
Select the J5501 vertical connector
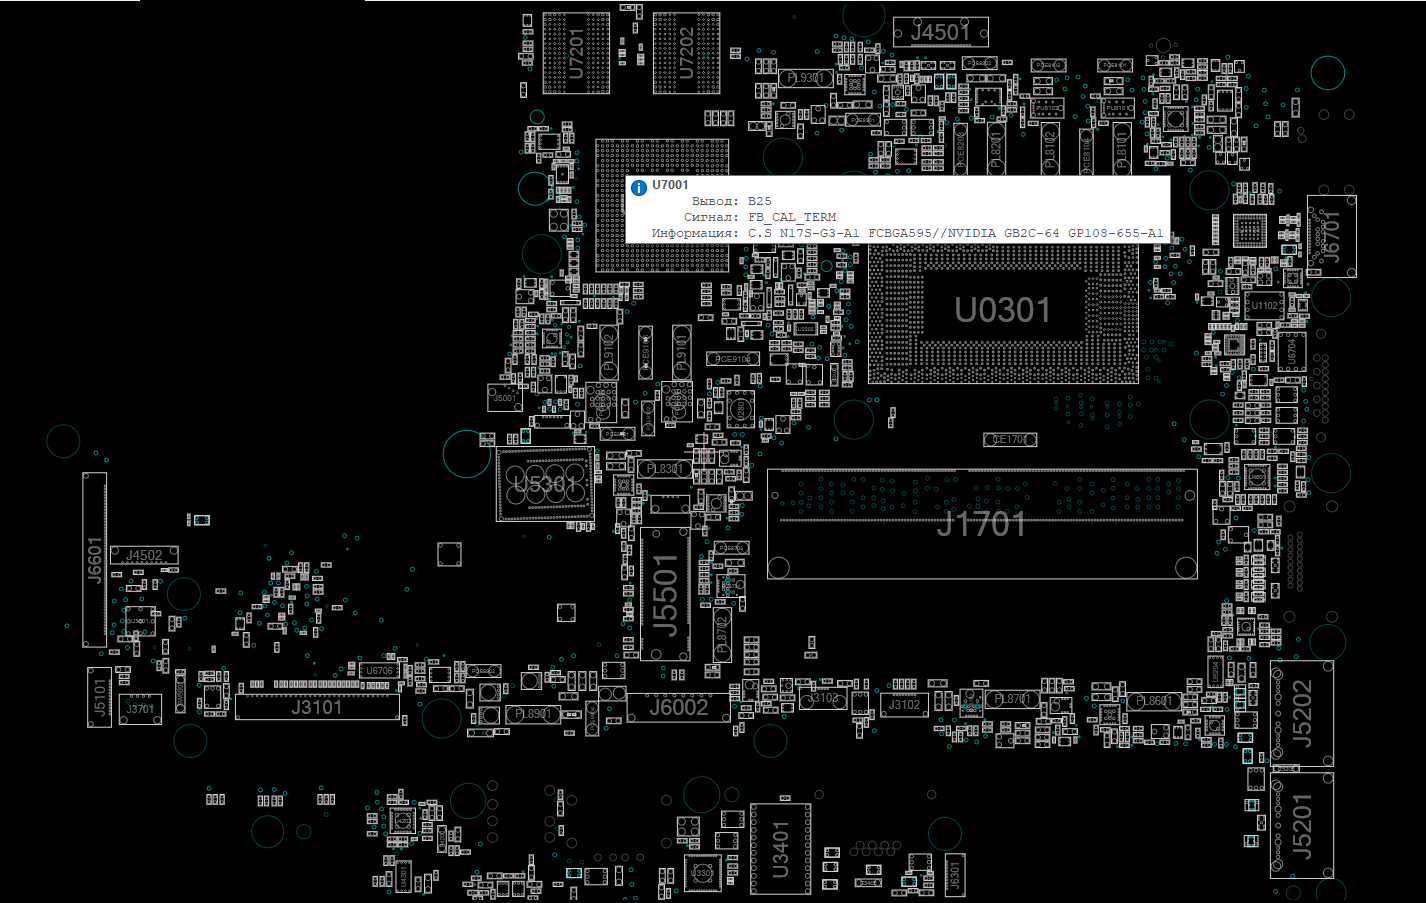tap(665, 595)
